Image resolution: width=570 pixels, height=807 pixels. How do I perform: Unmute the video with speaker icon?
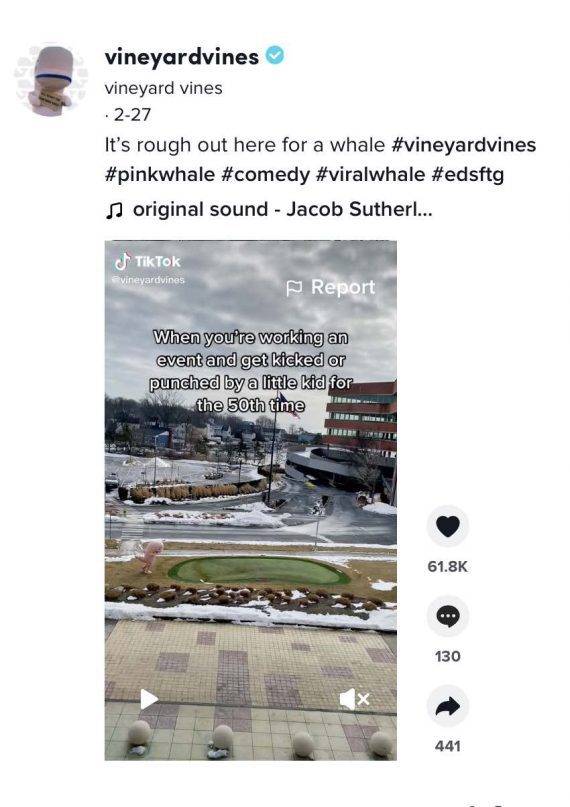[354, 699]
